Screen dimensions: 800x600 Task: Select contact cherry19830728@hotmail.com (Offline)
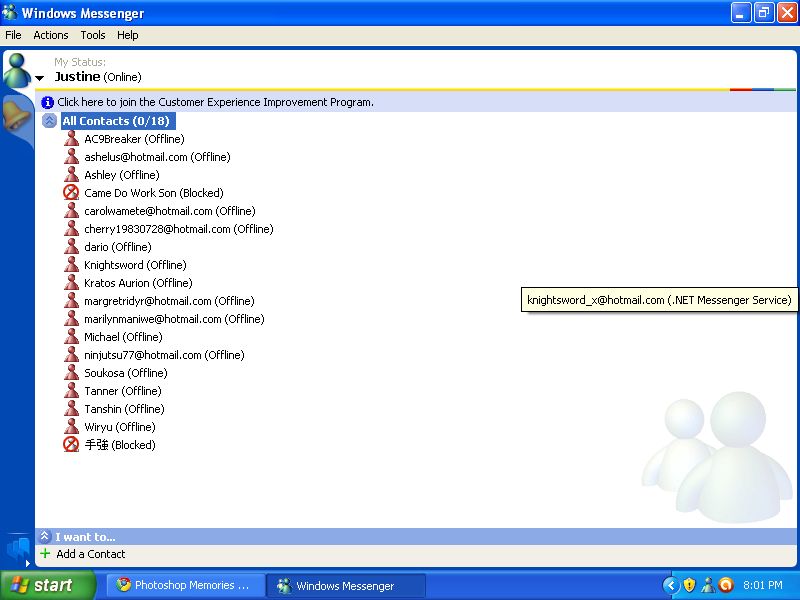[179, 229]
